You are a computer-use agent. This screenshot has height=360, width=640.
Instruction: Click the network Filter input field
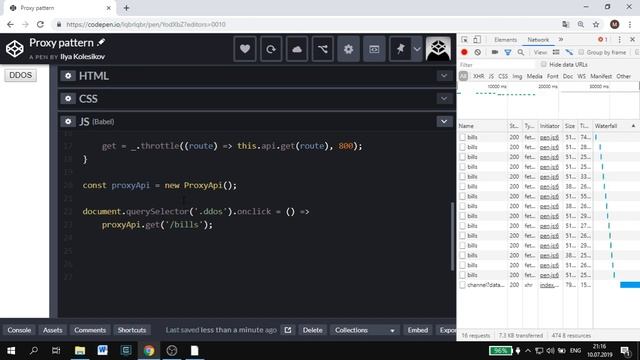pos(496,65)
